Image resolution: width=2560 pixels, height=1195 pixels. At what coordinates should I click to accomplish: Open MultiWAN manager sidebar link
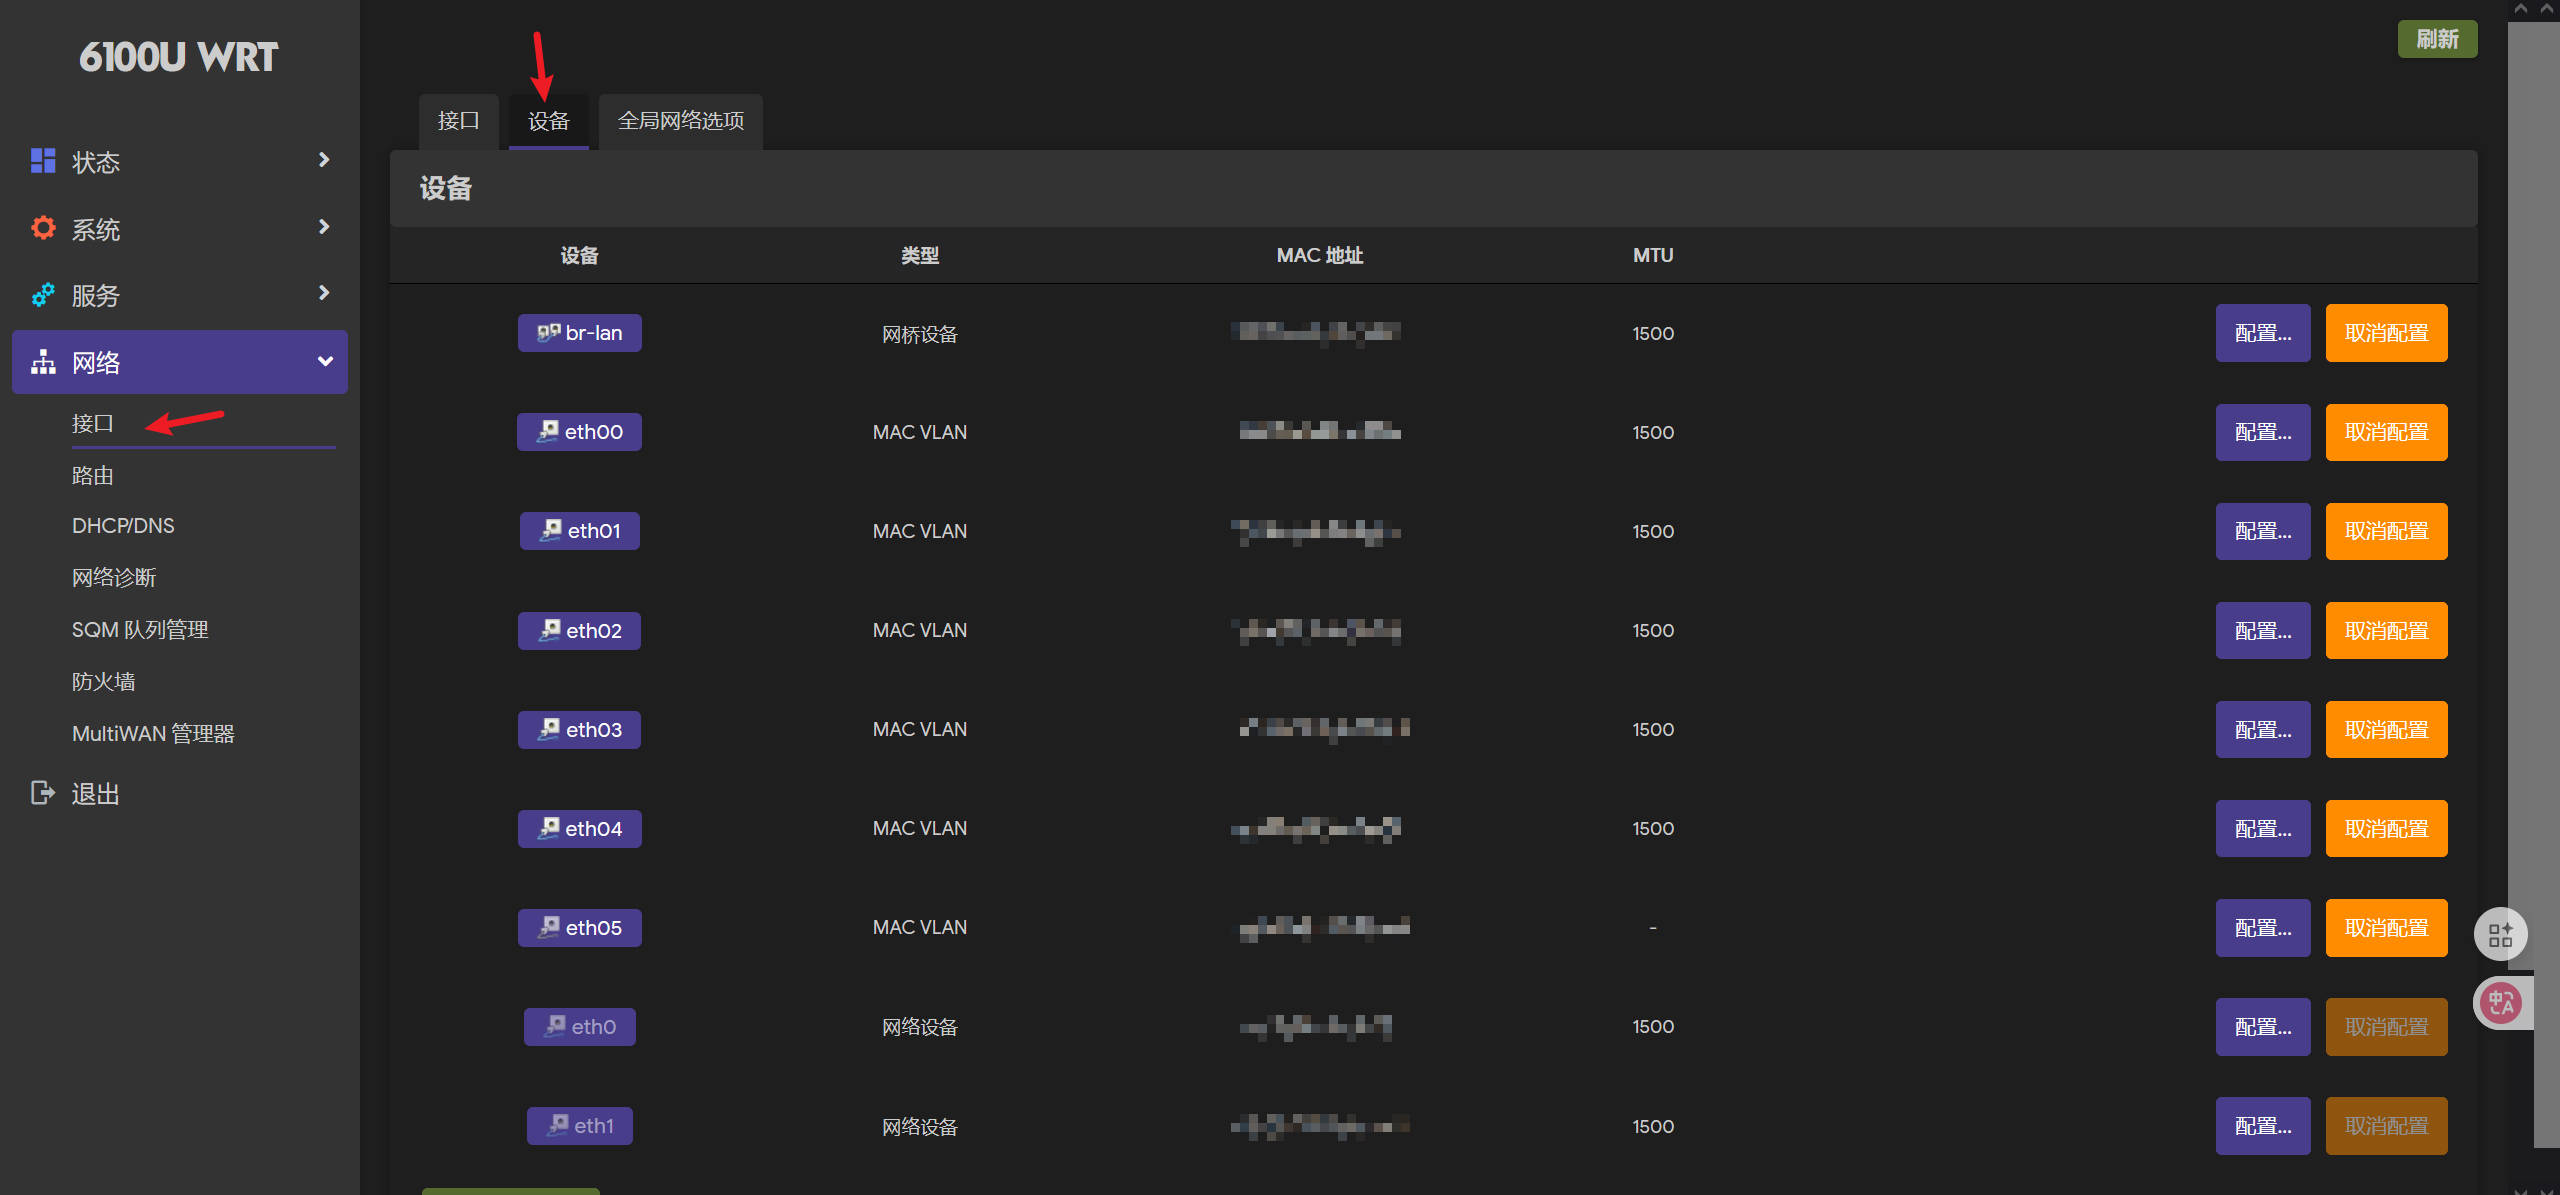point(153,734)
